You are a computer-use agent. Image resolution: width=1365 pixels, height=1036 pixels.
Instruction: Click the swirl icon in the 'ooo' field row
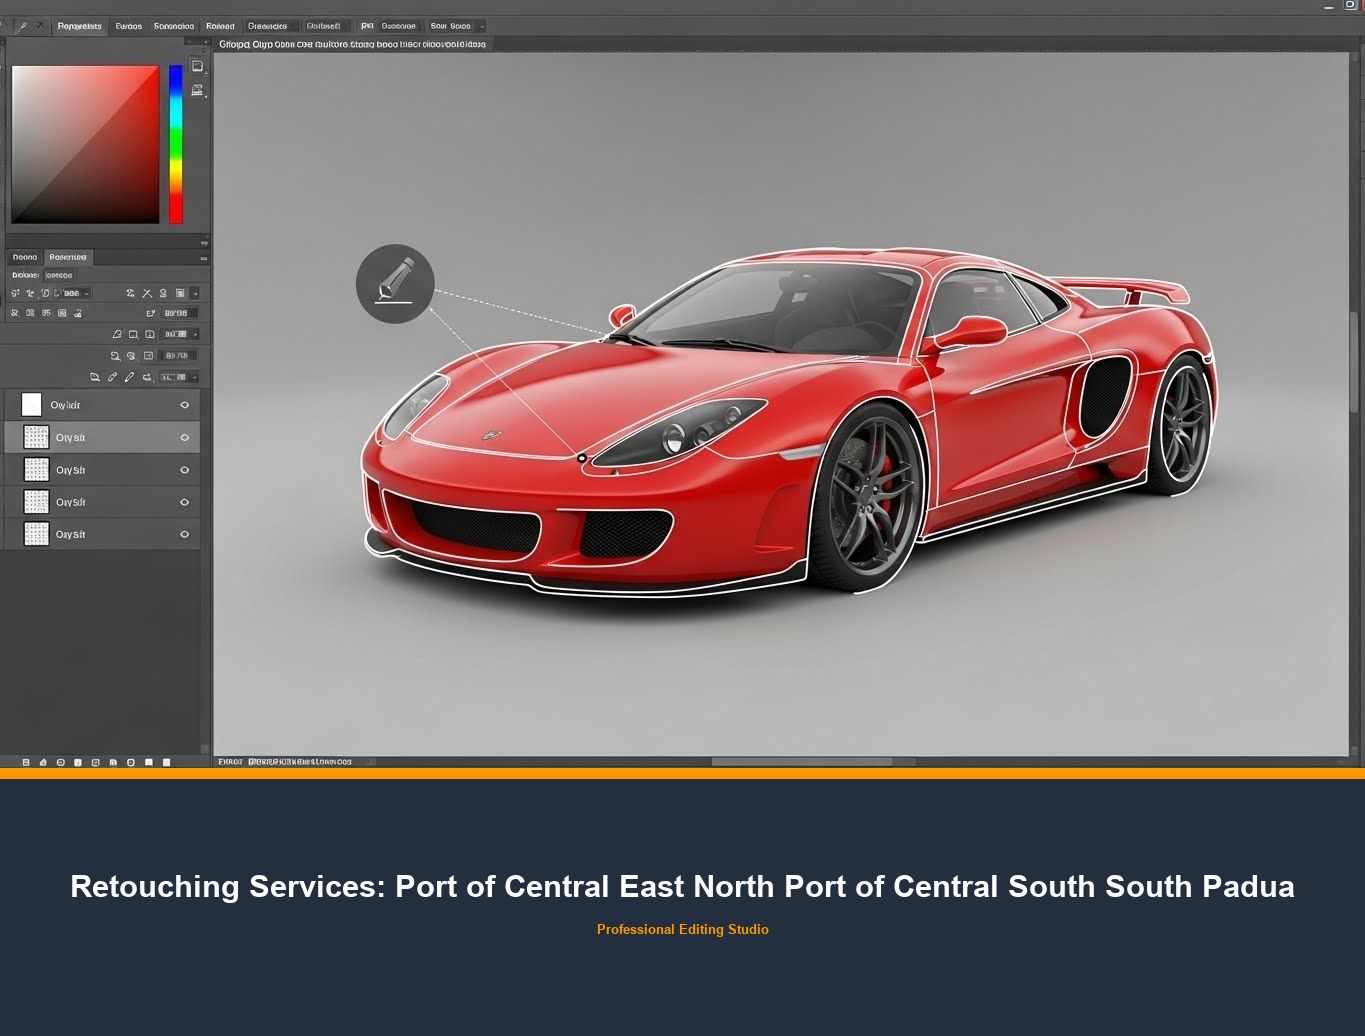130,293
